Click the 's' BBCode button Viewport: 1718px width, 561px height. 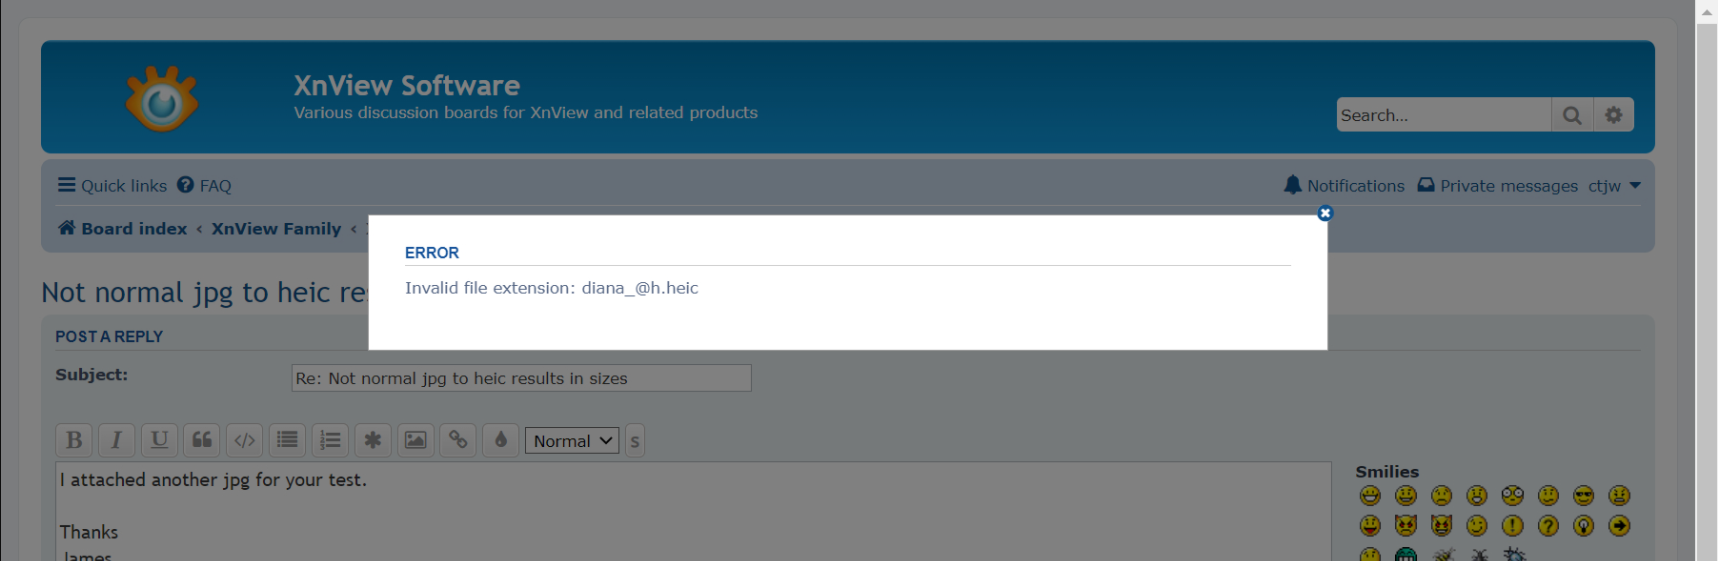coord(635,441)
